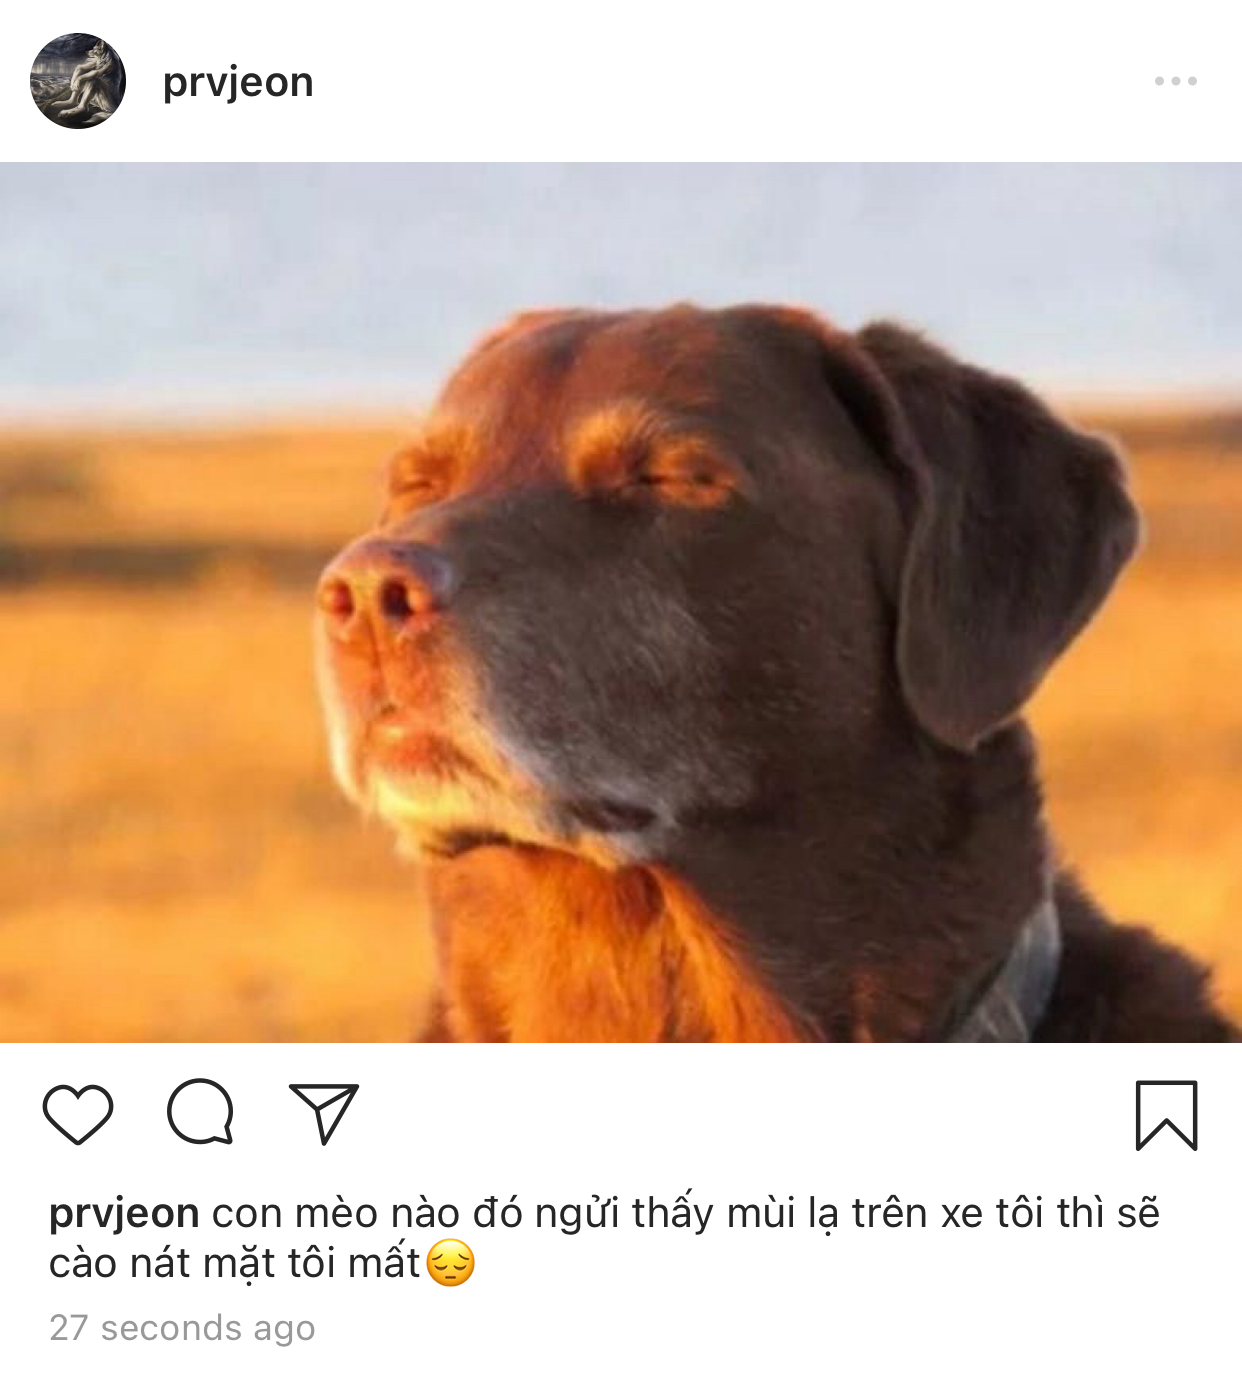Viewport: 1242px width, 1373px height.
Task: Like the post with the heart icon
Action: coord(78,1113)
